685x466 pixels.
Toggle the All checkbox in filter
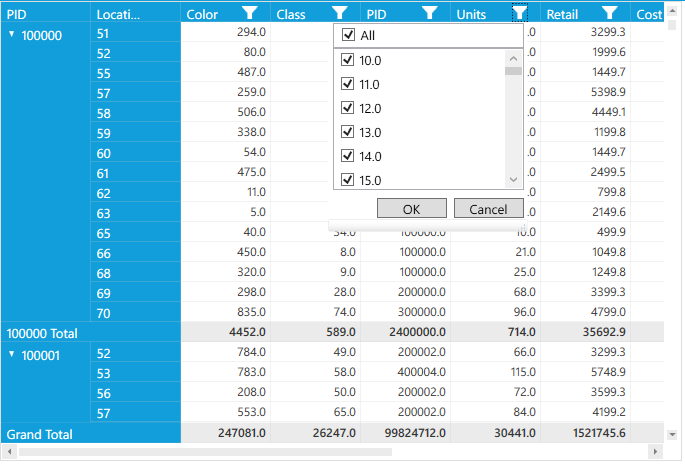(348, 35)
